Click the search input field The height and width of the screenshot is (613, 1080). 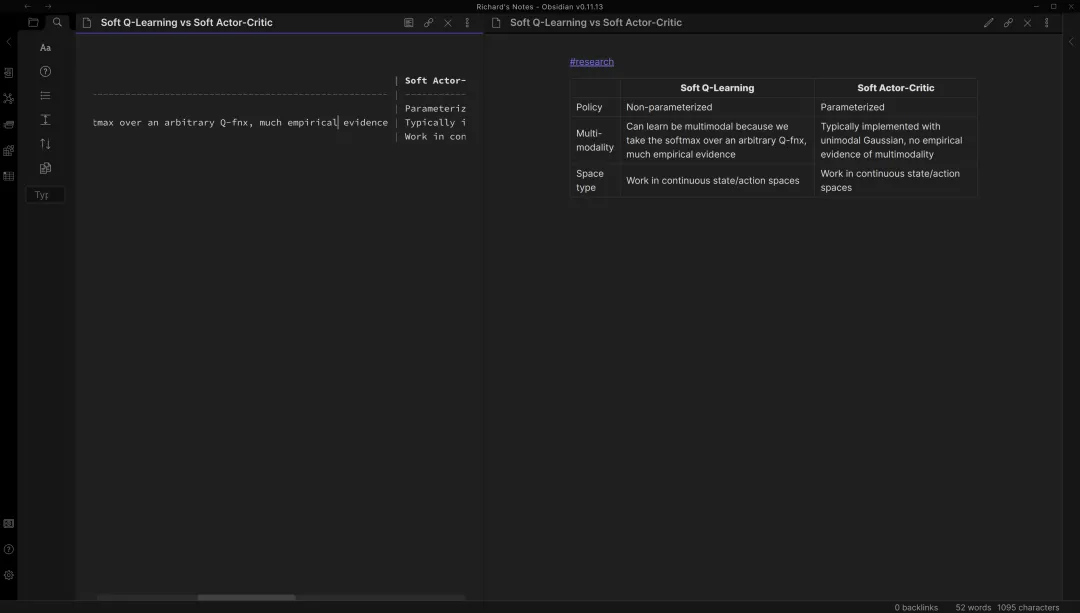pos(45,195)
